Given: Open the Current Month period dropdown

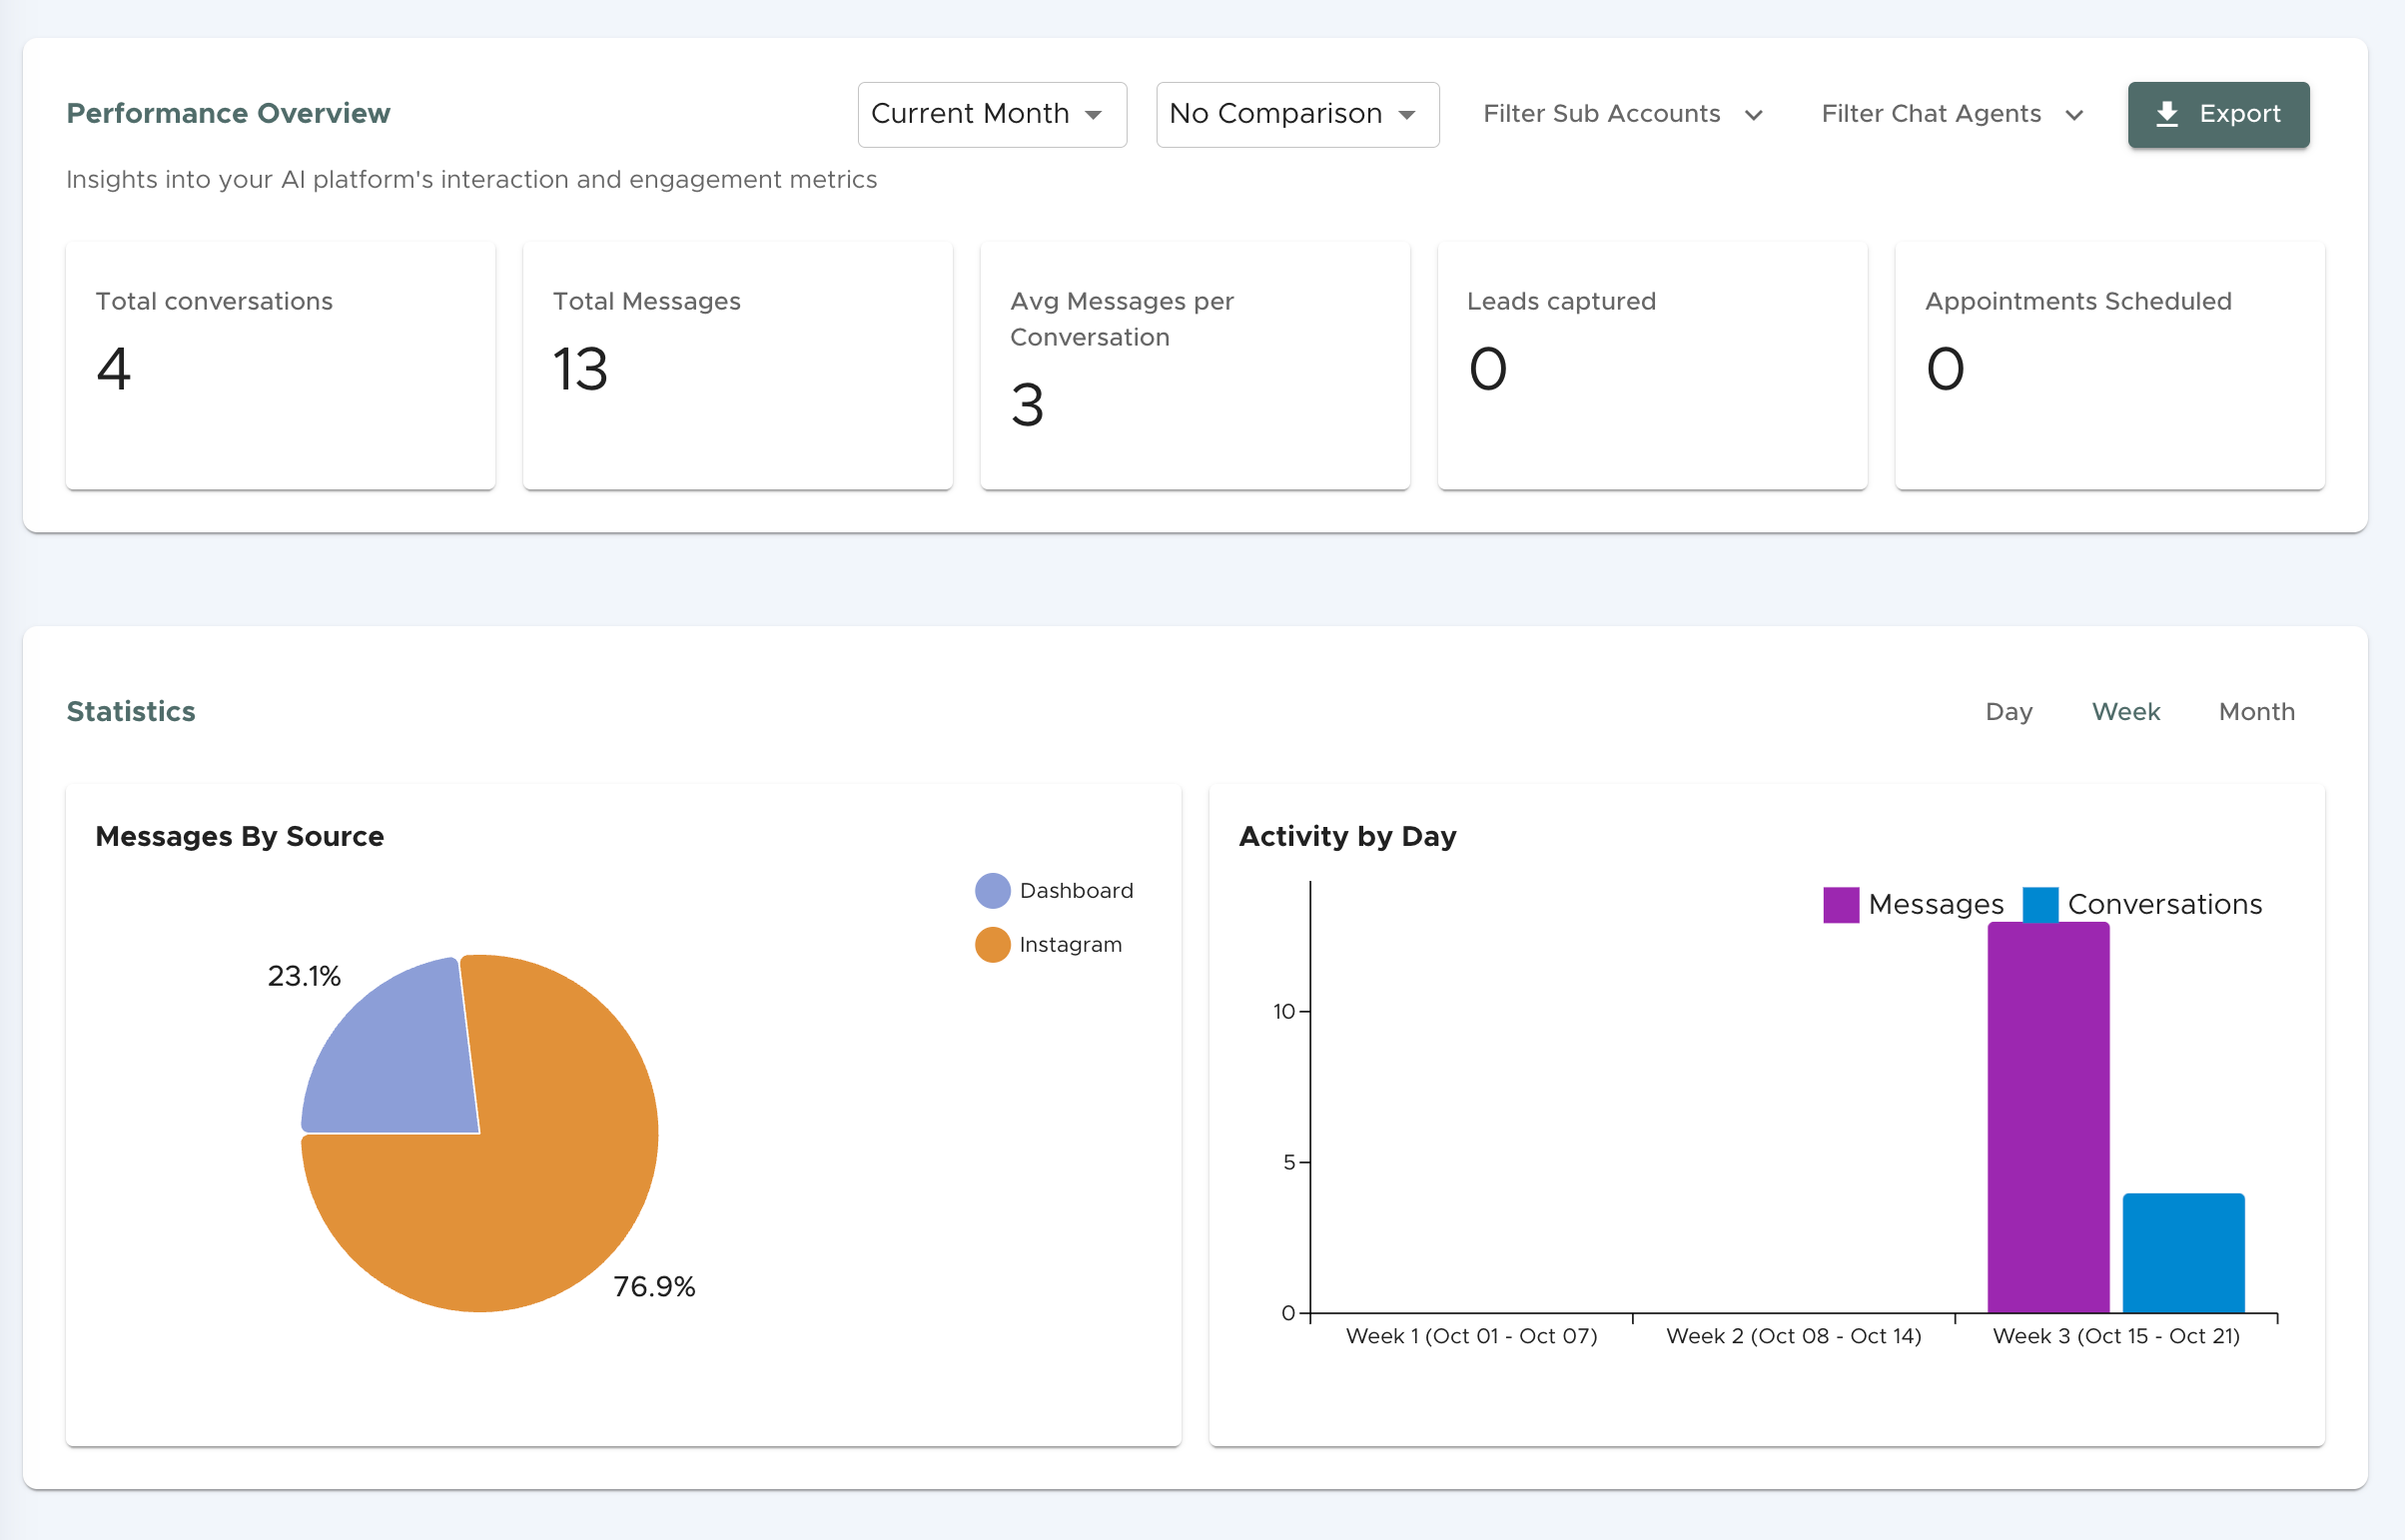Looking at the screenshot, I should (970, 114).
